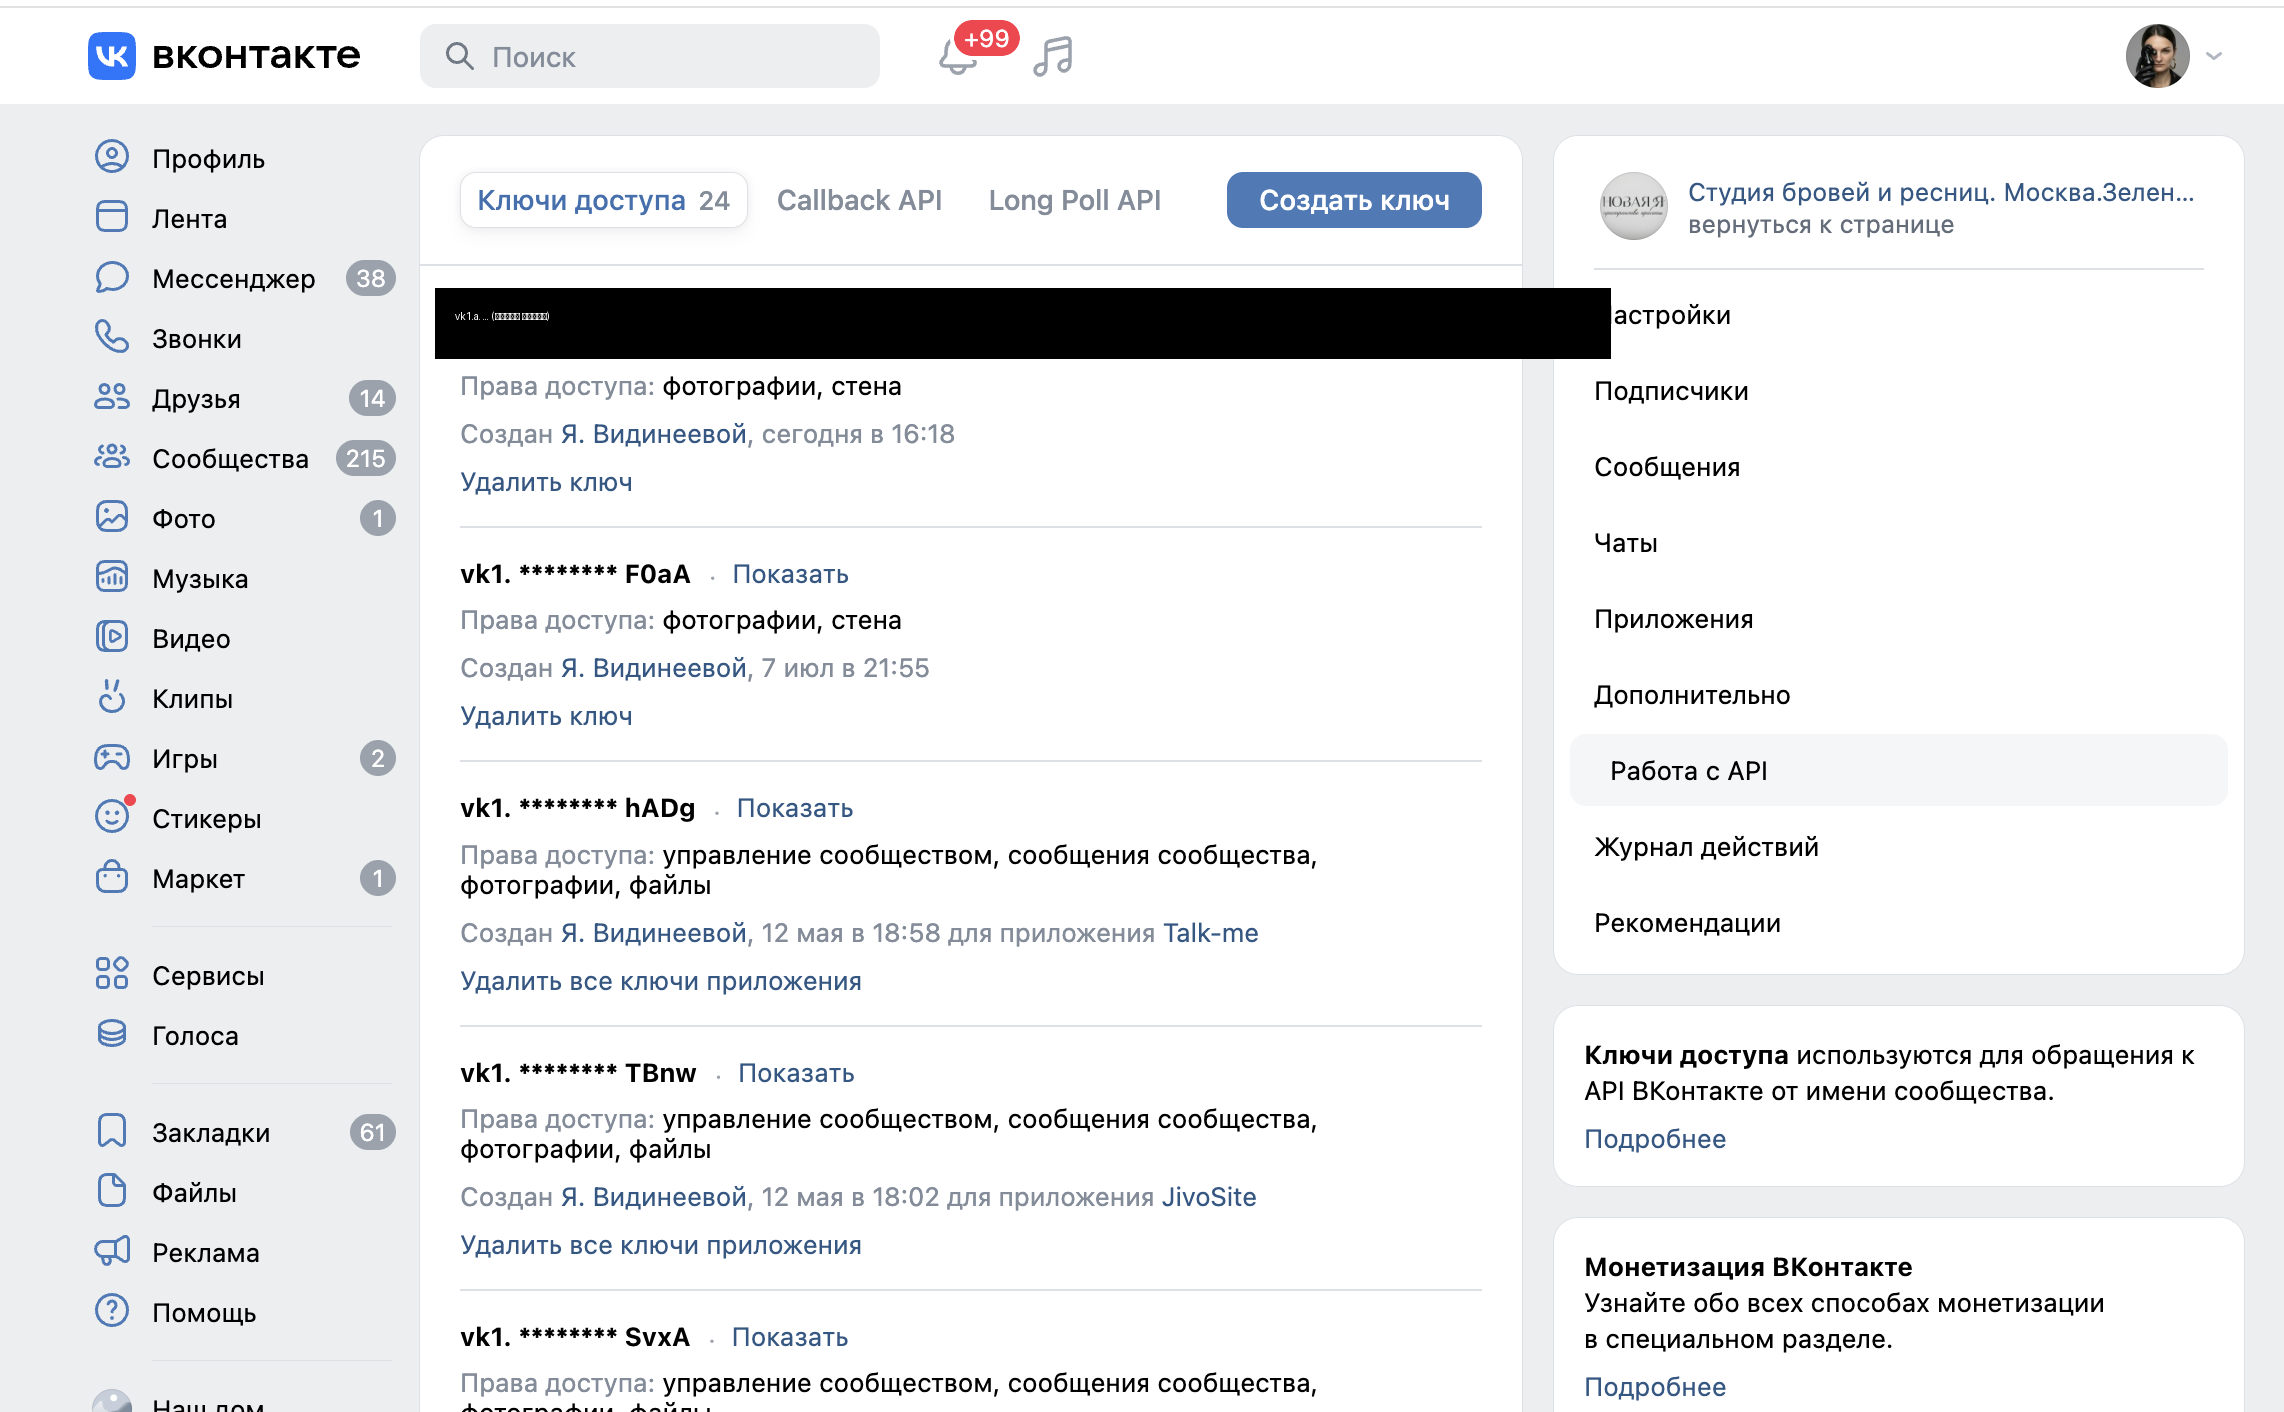The image size is (2284, 1412).
Task: Show the key ending in F0aA
Action: [x=790, y=574]
